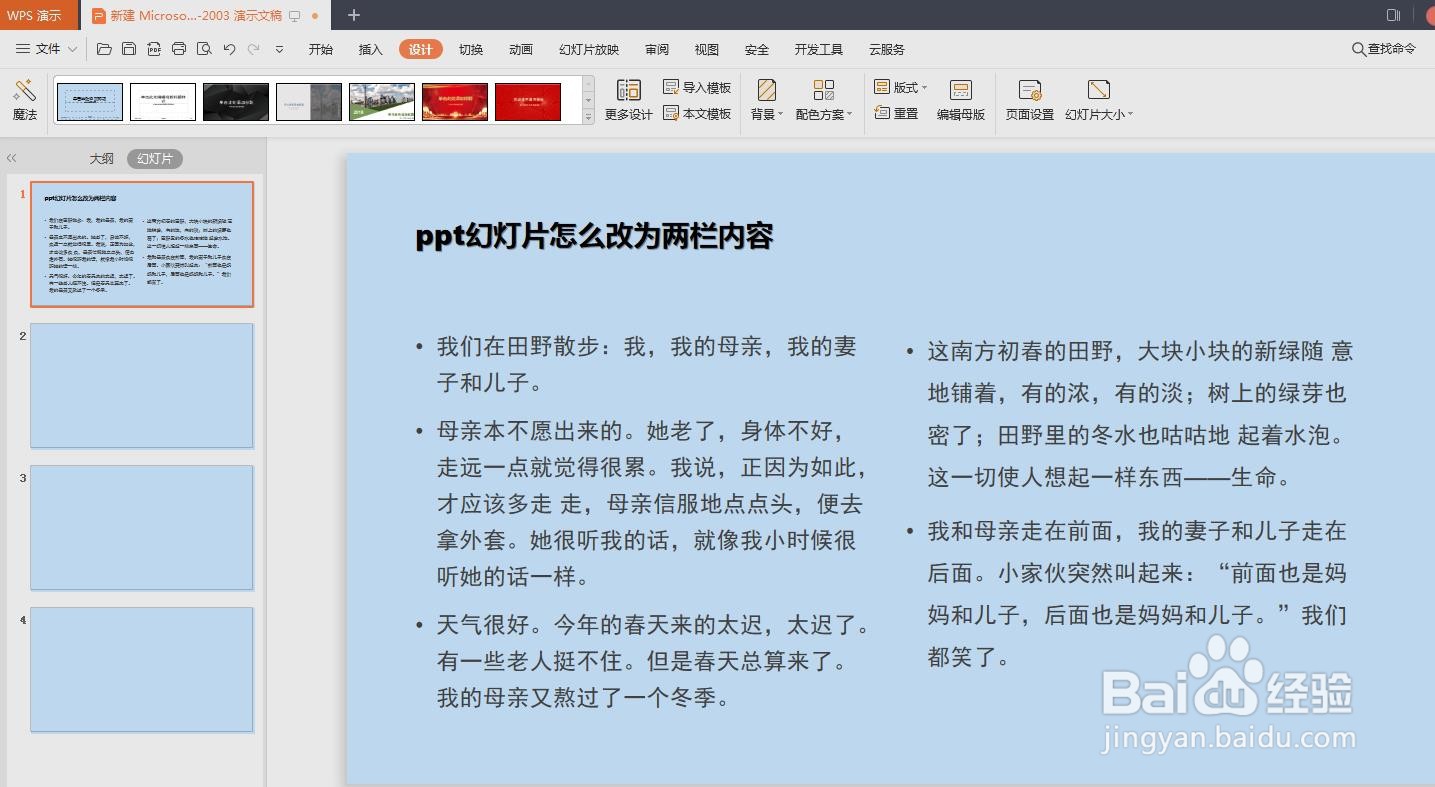Click the slide title text
This screenshot has width=1435, height=787.
595,236
